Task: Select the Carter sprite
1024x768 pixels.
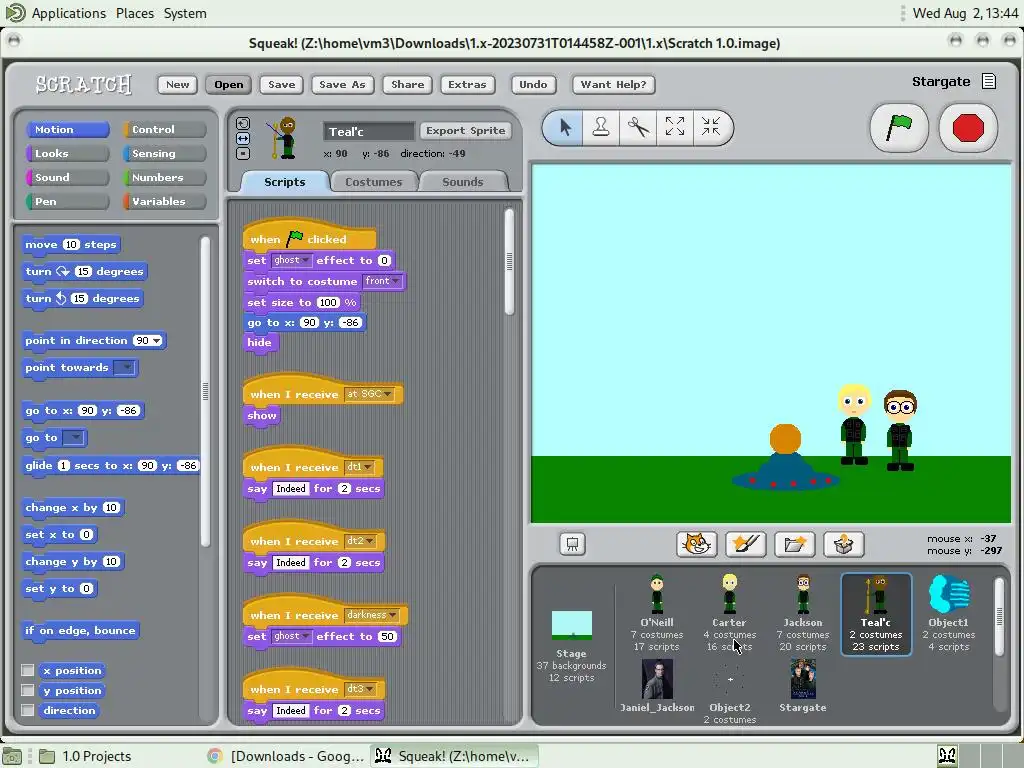Action: coord(729,613)
